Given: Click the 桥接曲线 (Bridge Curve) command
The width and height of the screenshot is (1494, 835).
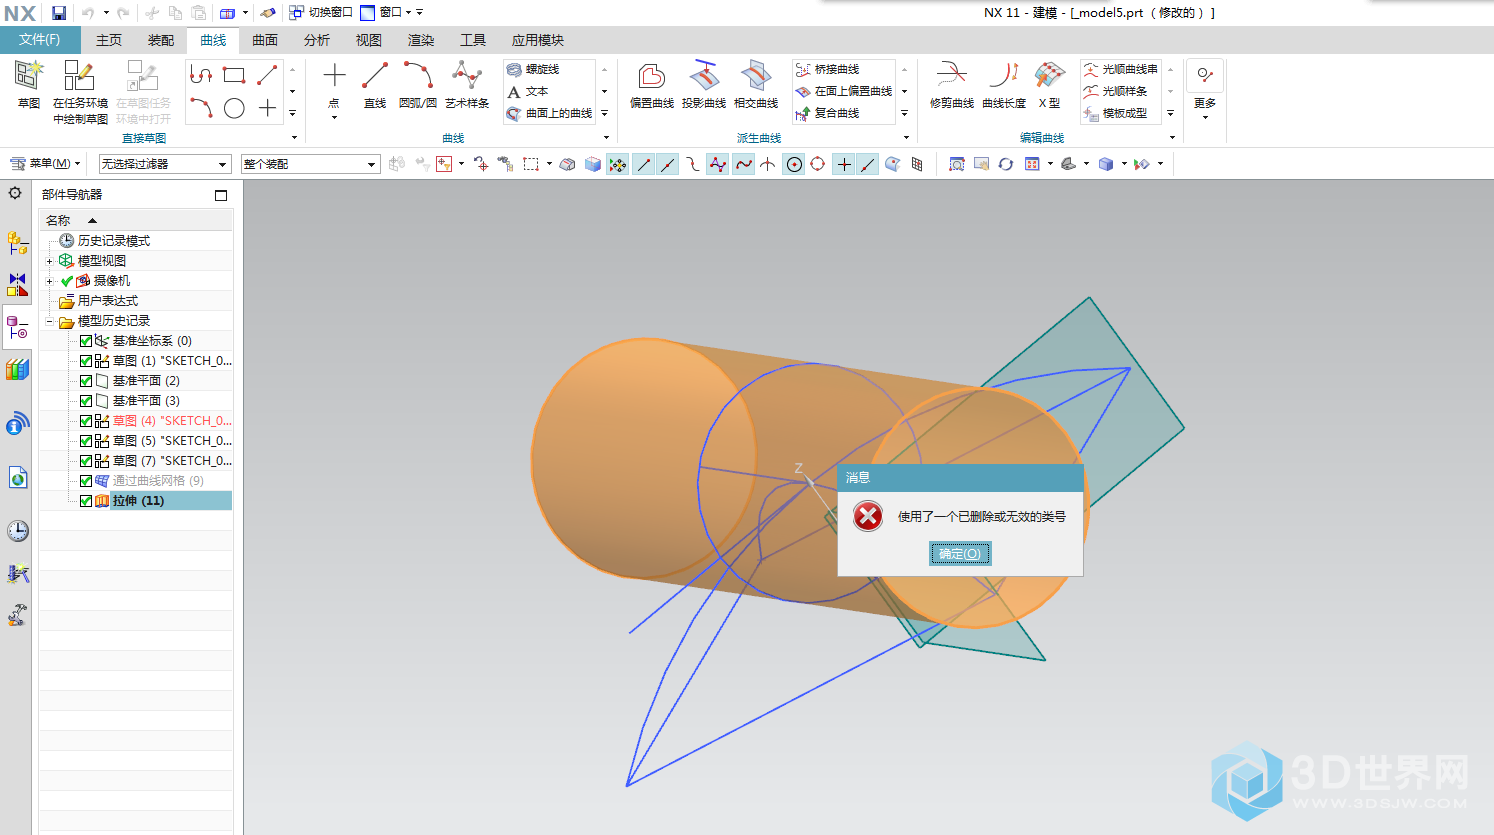Looking at the screenshot, I should 828,69.
